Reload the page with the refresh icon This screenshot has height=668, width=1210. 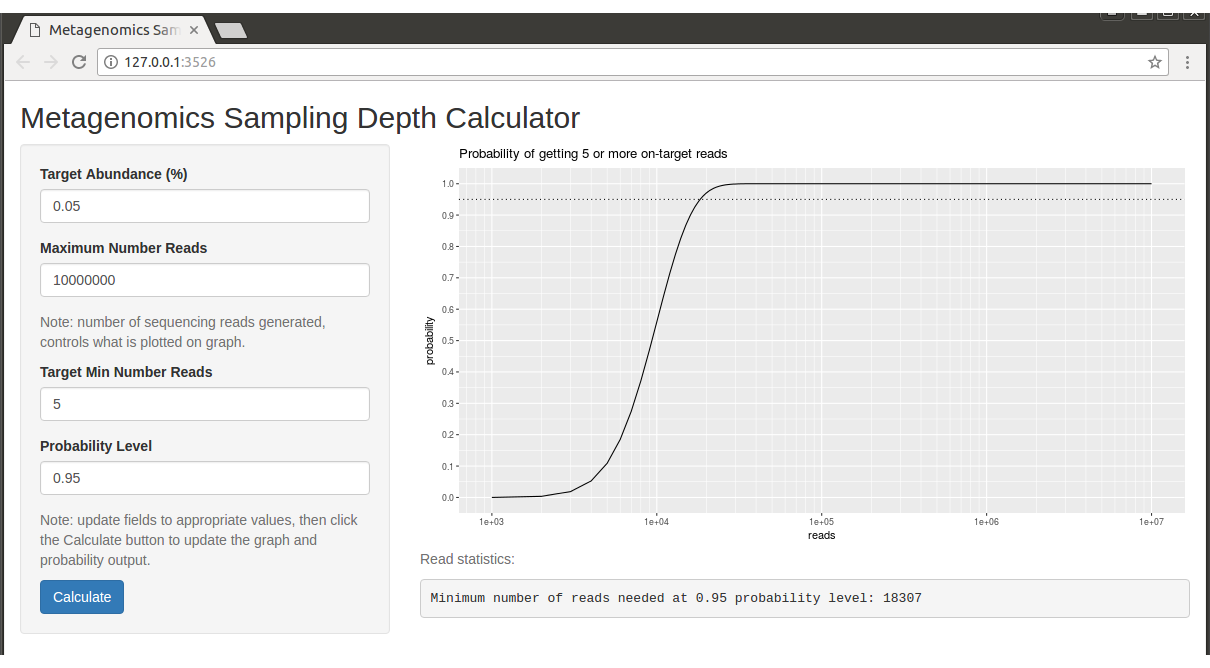79,62
